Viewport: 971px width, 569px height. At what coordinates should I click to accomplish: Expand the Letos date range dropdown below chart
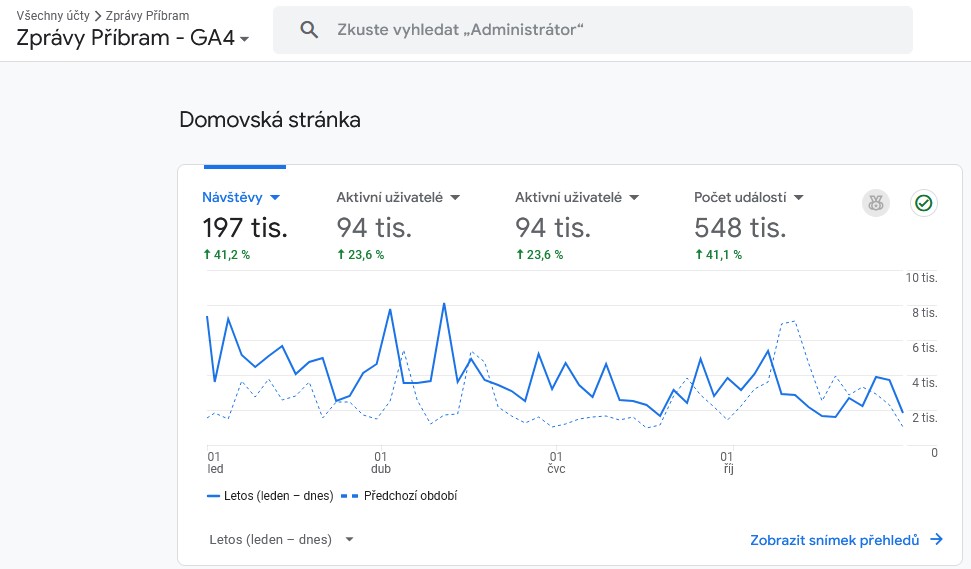349,540
